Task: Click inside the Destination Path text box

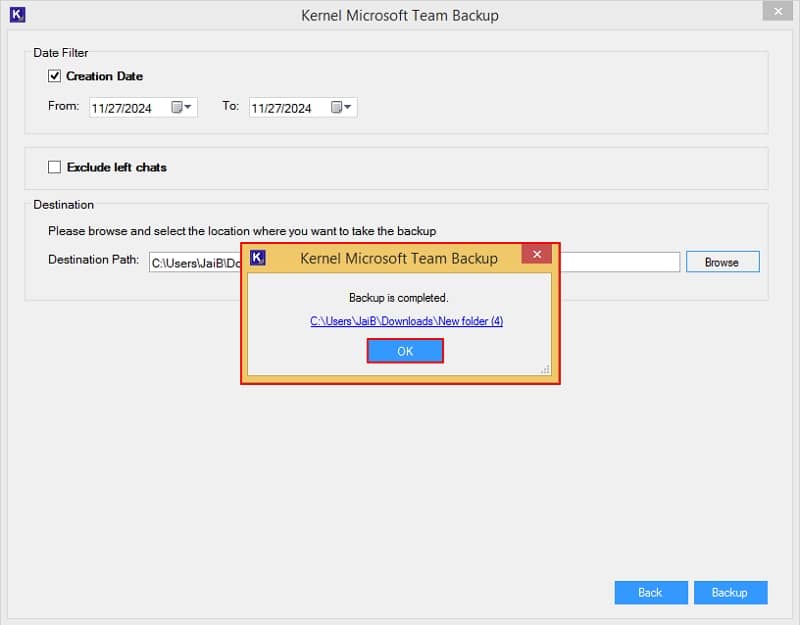Action: (620, 262)
